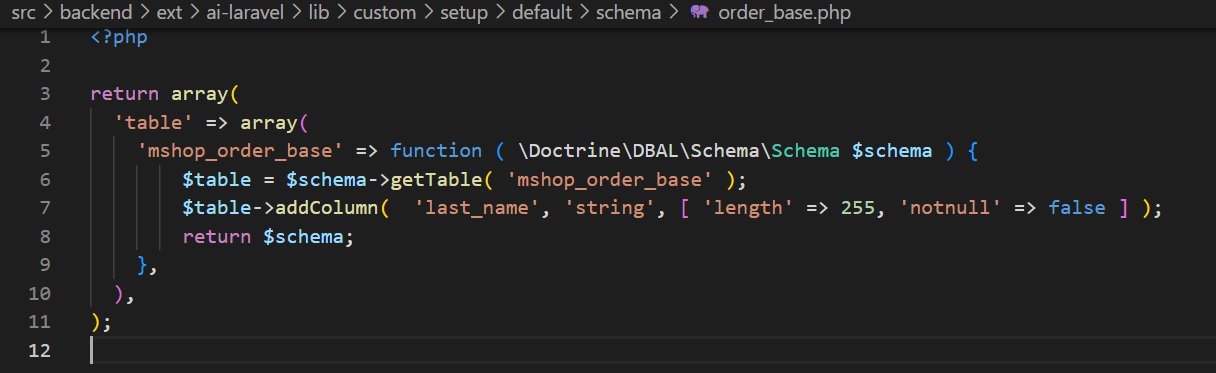
Task: Click the PHP elephant file icon in breadcrumb
Action: (699, 13)
